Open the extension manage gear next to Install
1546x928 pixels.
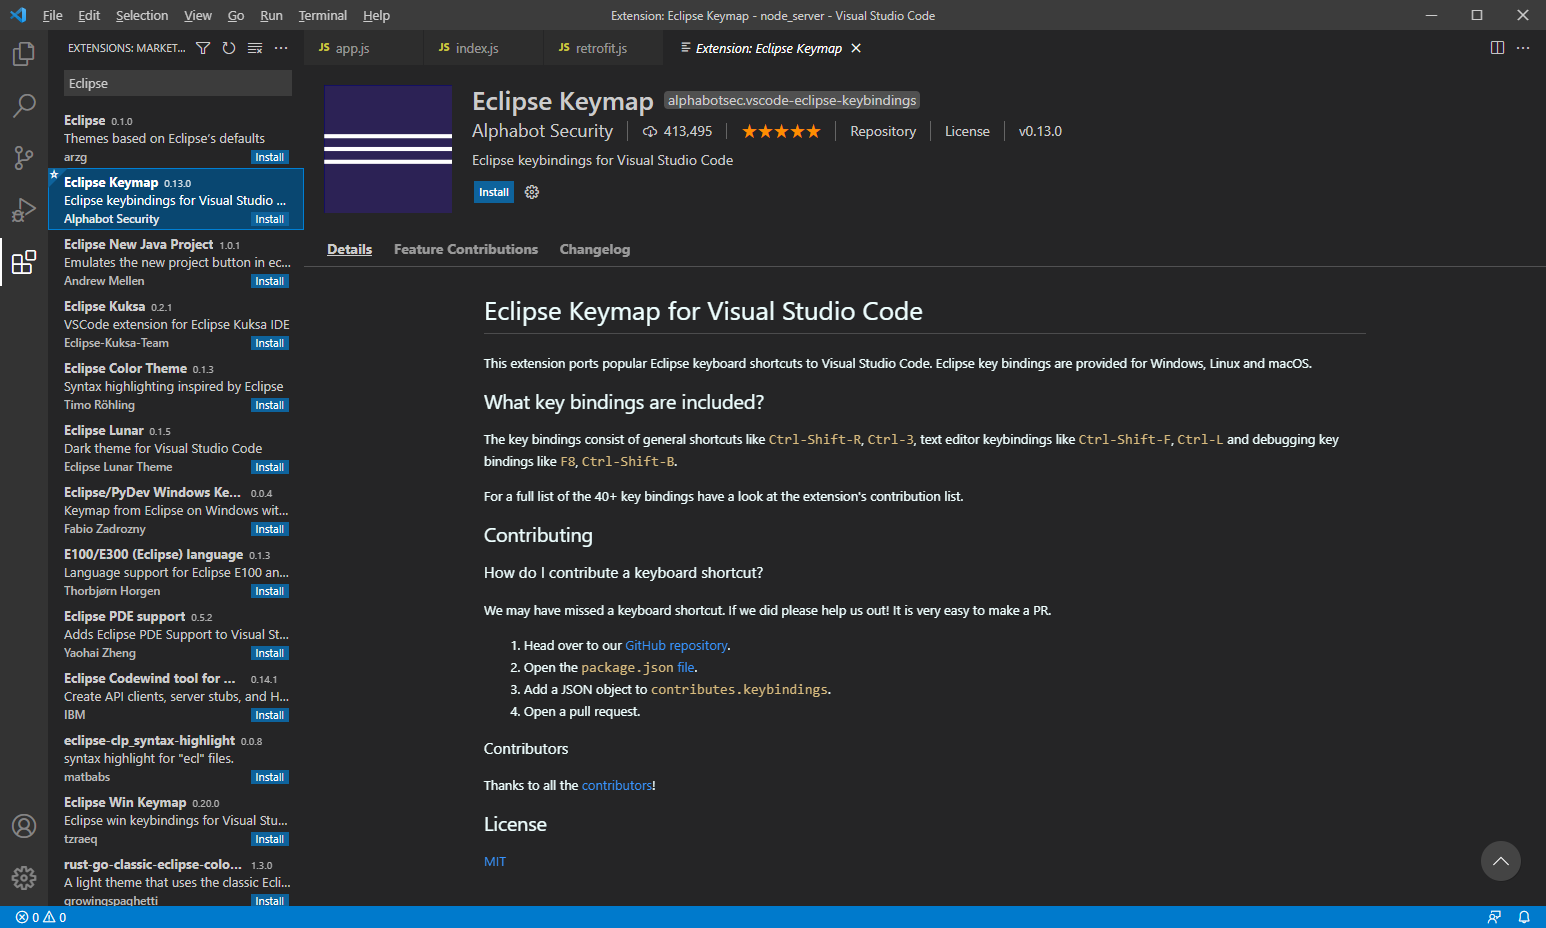pyautogui.click(x=532, y=192)
